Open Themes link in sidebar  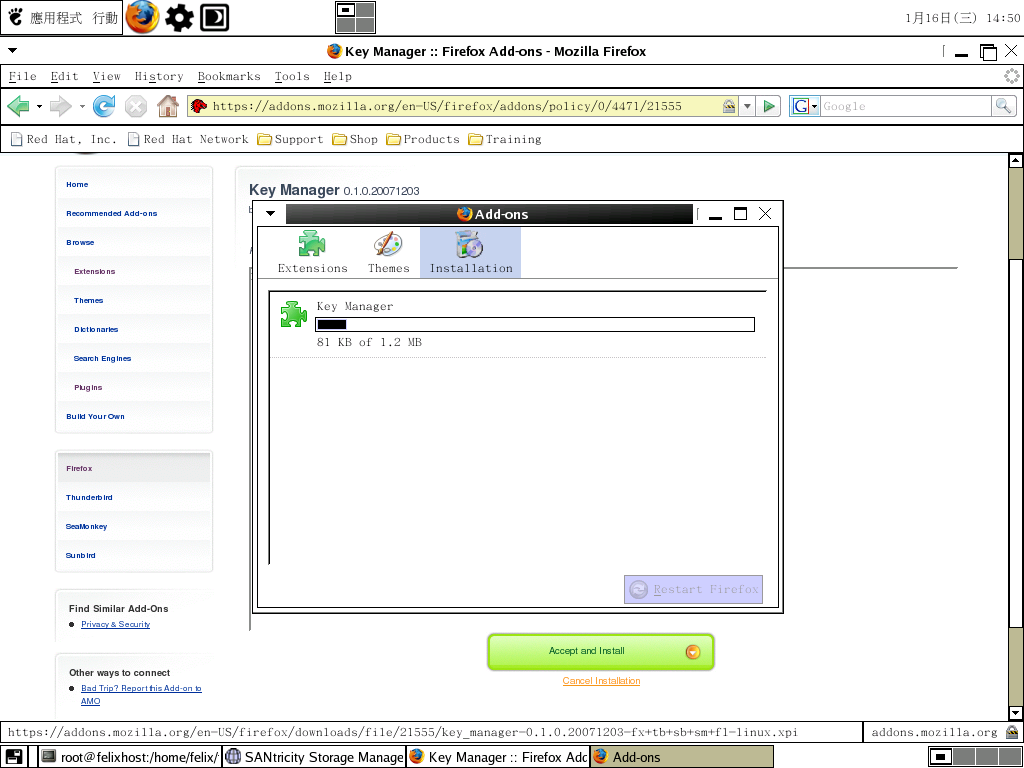pyautogui.click(x=89, y=300)
